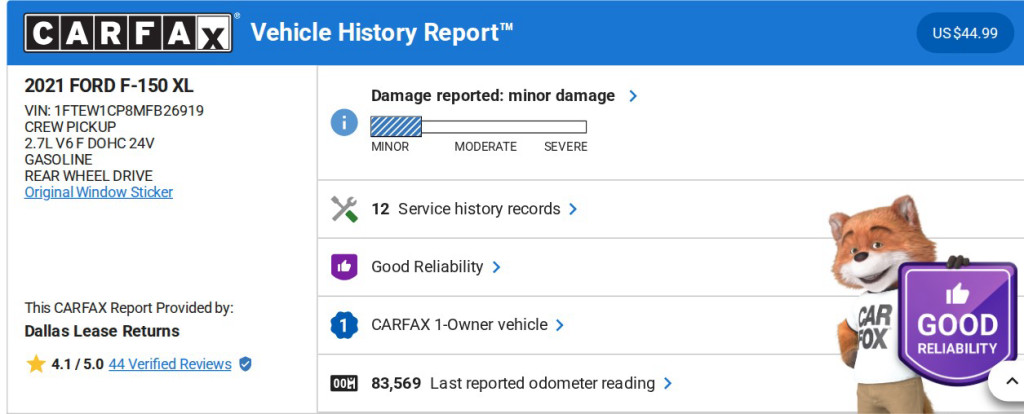Screen dimensions: 1024x414
Task: Click the verified reviews shield icon
Action: pyautogui.click(x=246, y=364)
